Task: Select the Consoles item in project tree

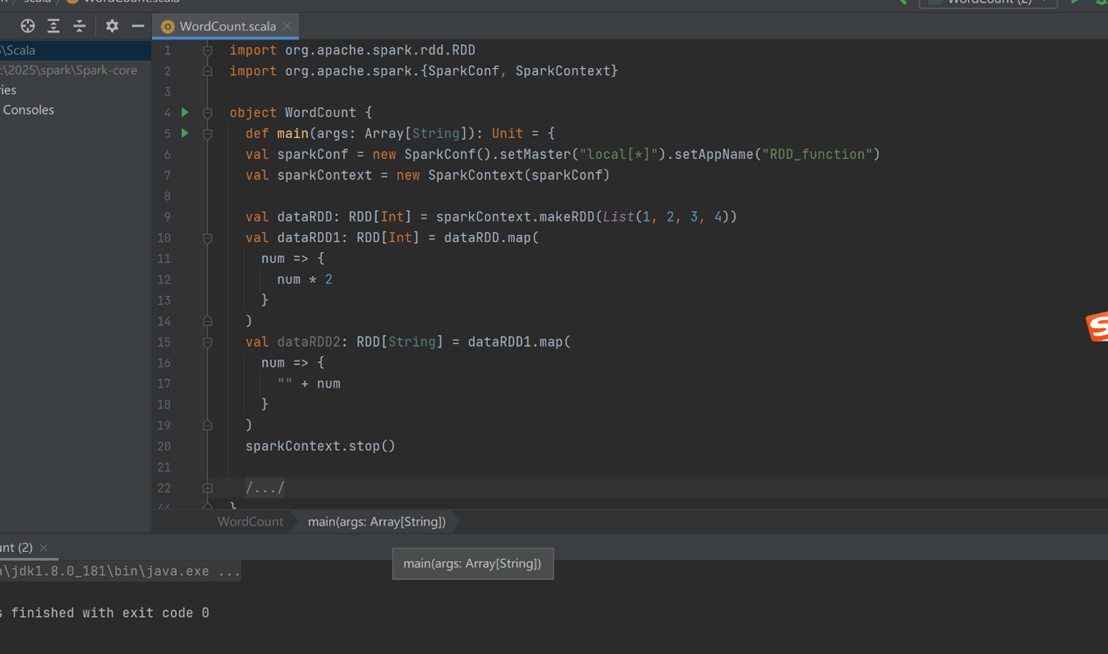Action: 28,110
